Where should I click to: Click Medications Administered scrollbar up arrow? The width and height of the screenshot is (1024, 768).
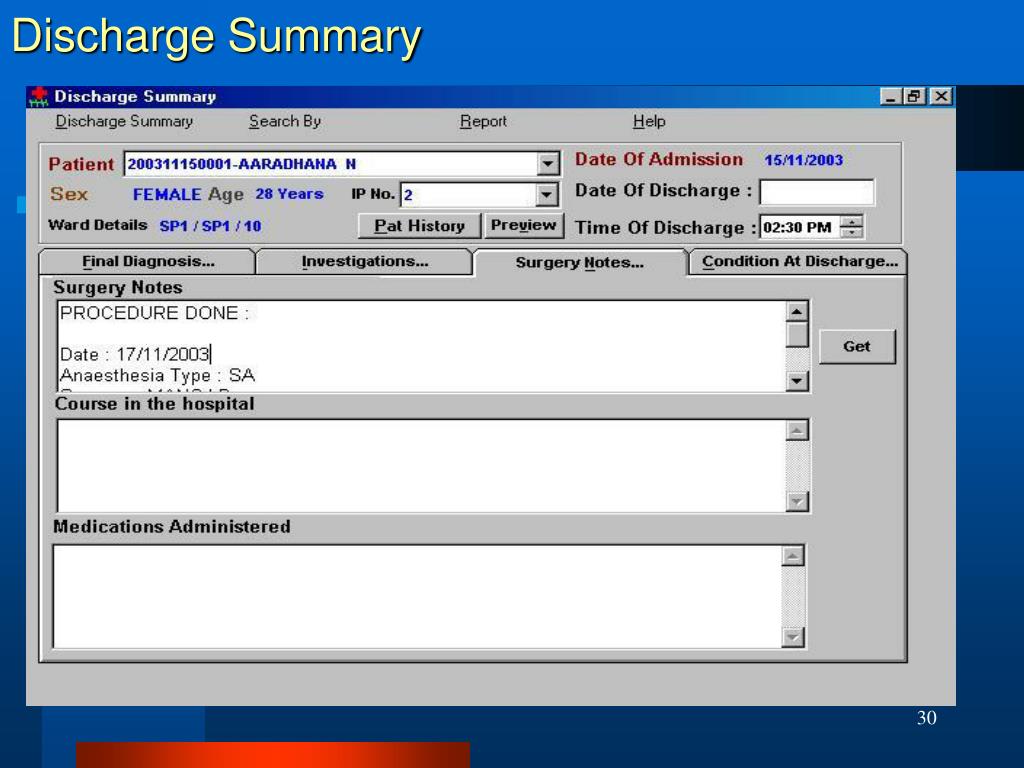point(793,556)
